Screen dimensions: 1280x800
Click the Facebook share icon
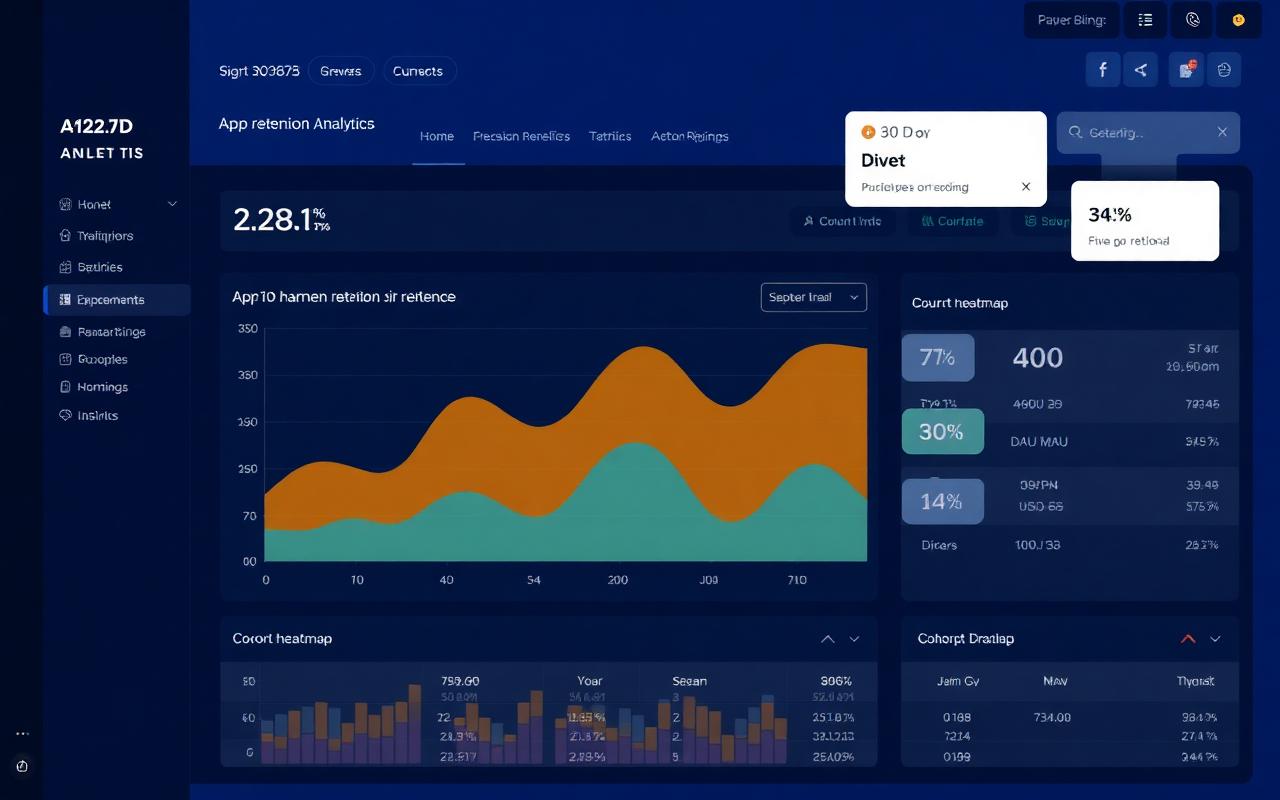pyautogui.click(x=1103, y=70)
